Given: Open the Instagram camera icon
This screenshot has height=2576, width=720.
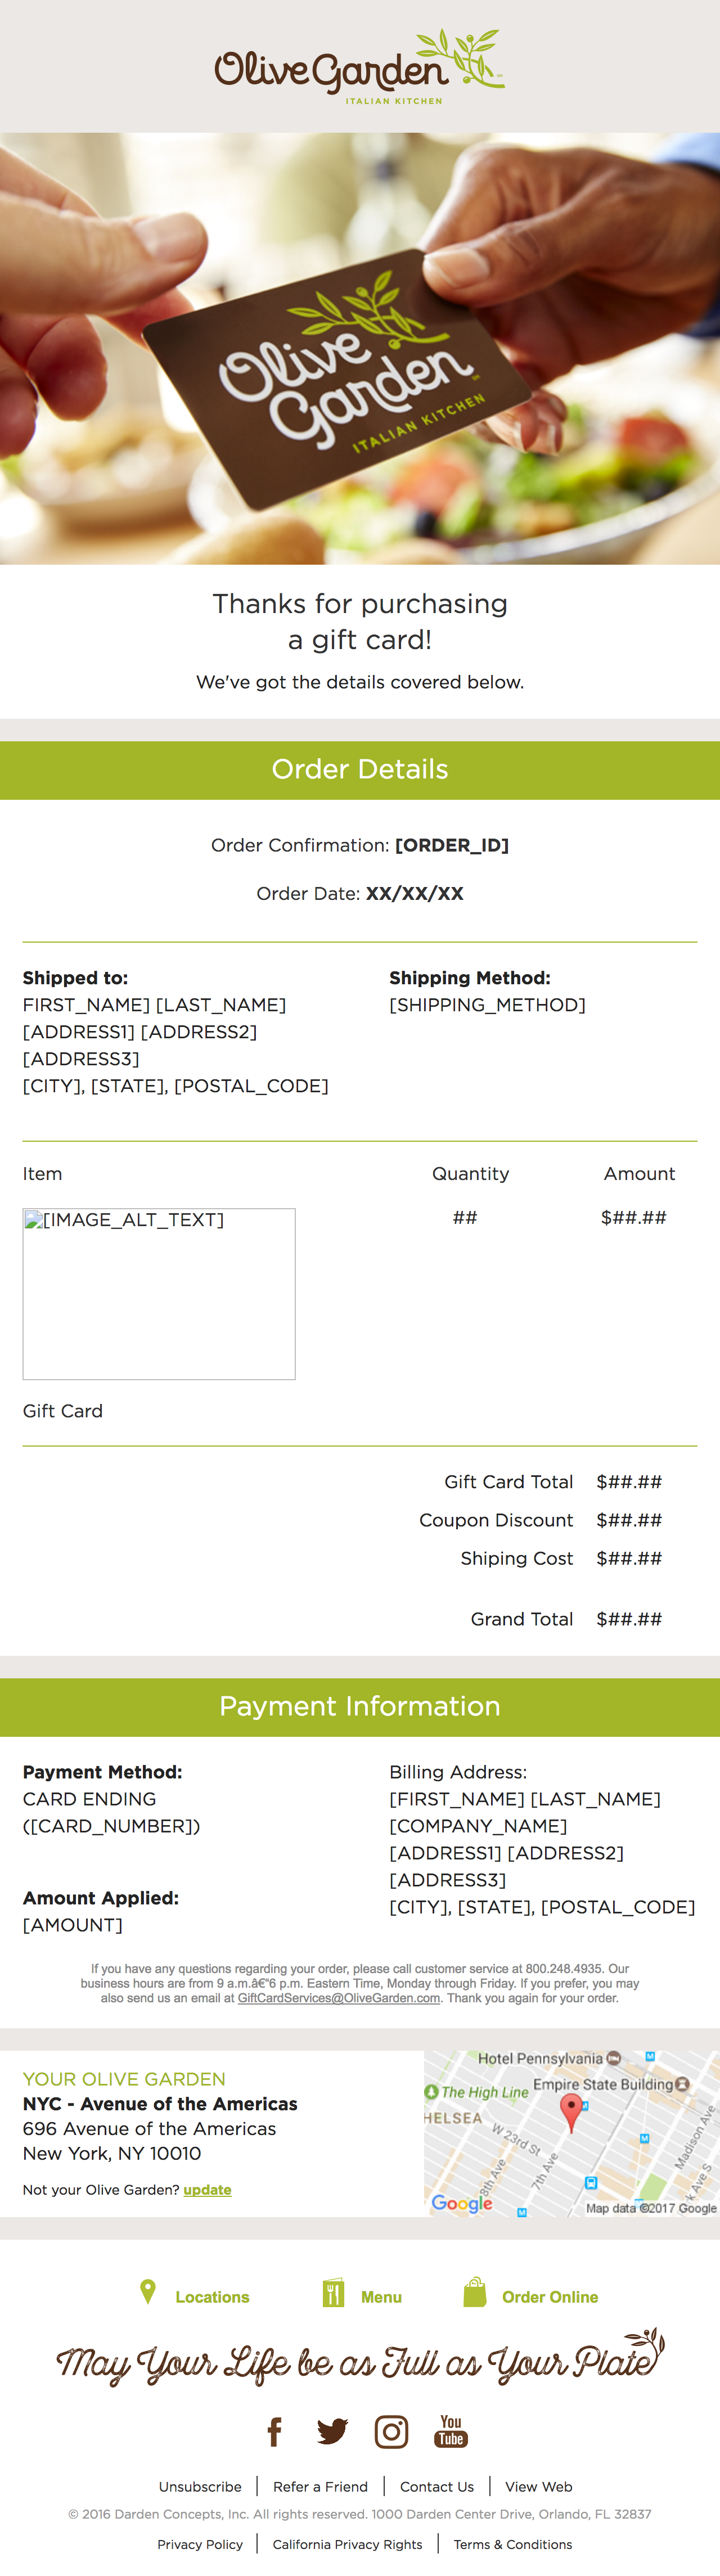Looking at the screenshot, I should pos(391,2431).
